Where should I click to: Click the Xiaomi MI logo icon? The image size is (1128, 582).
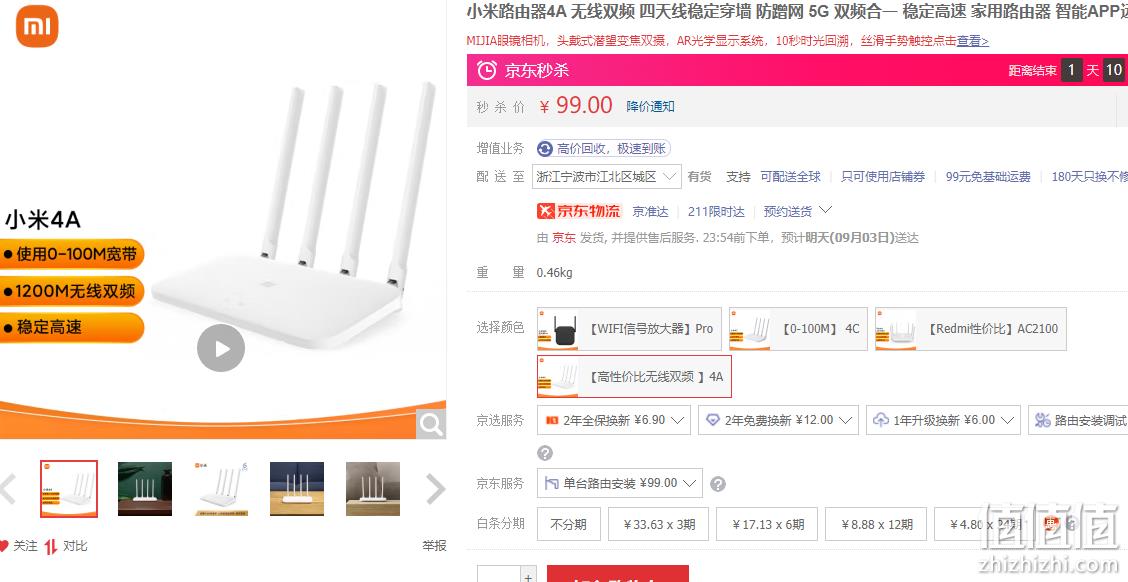(x=37, y=26)
